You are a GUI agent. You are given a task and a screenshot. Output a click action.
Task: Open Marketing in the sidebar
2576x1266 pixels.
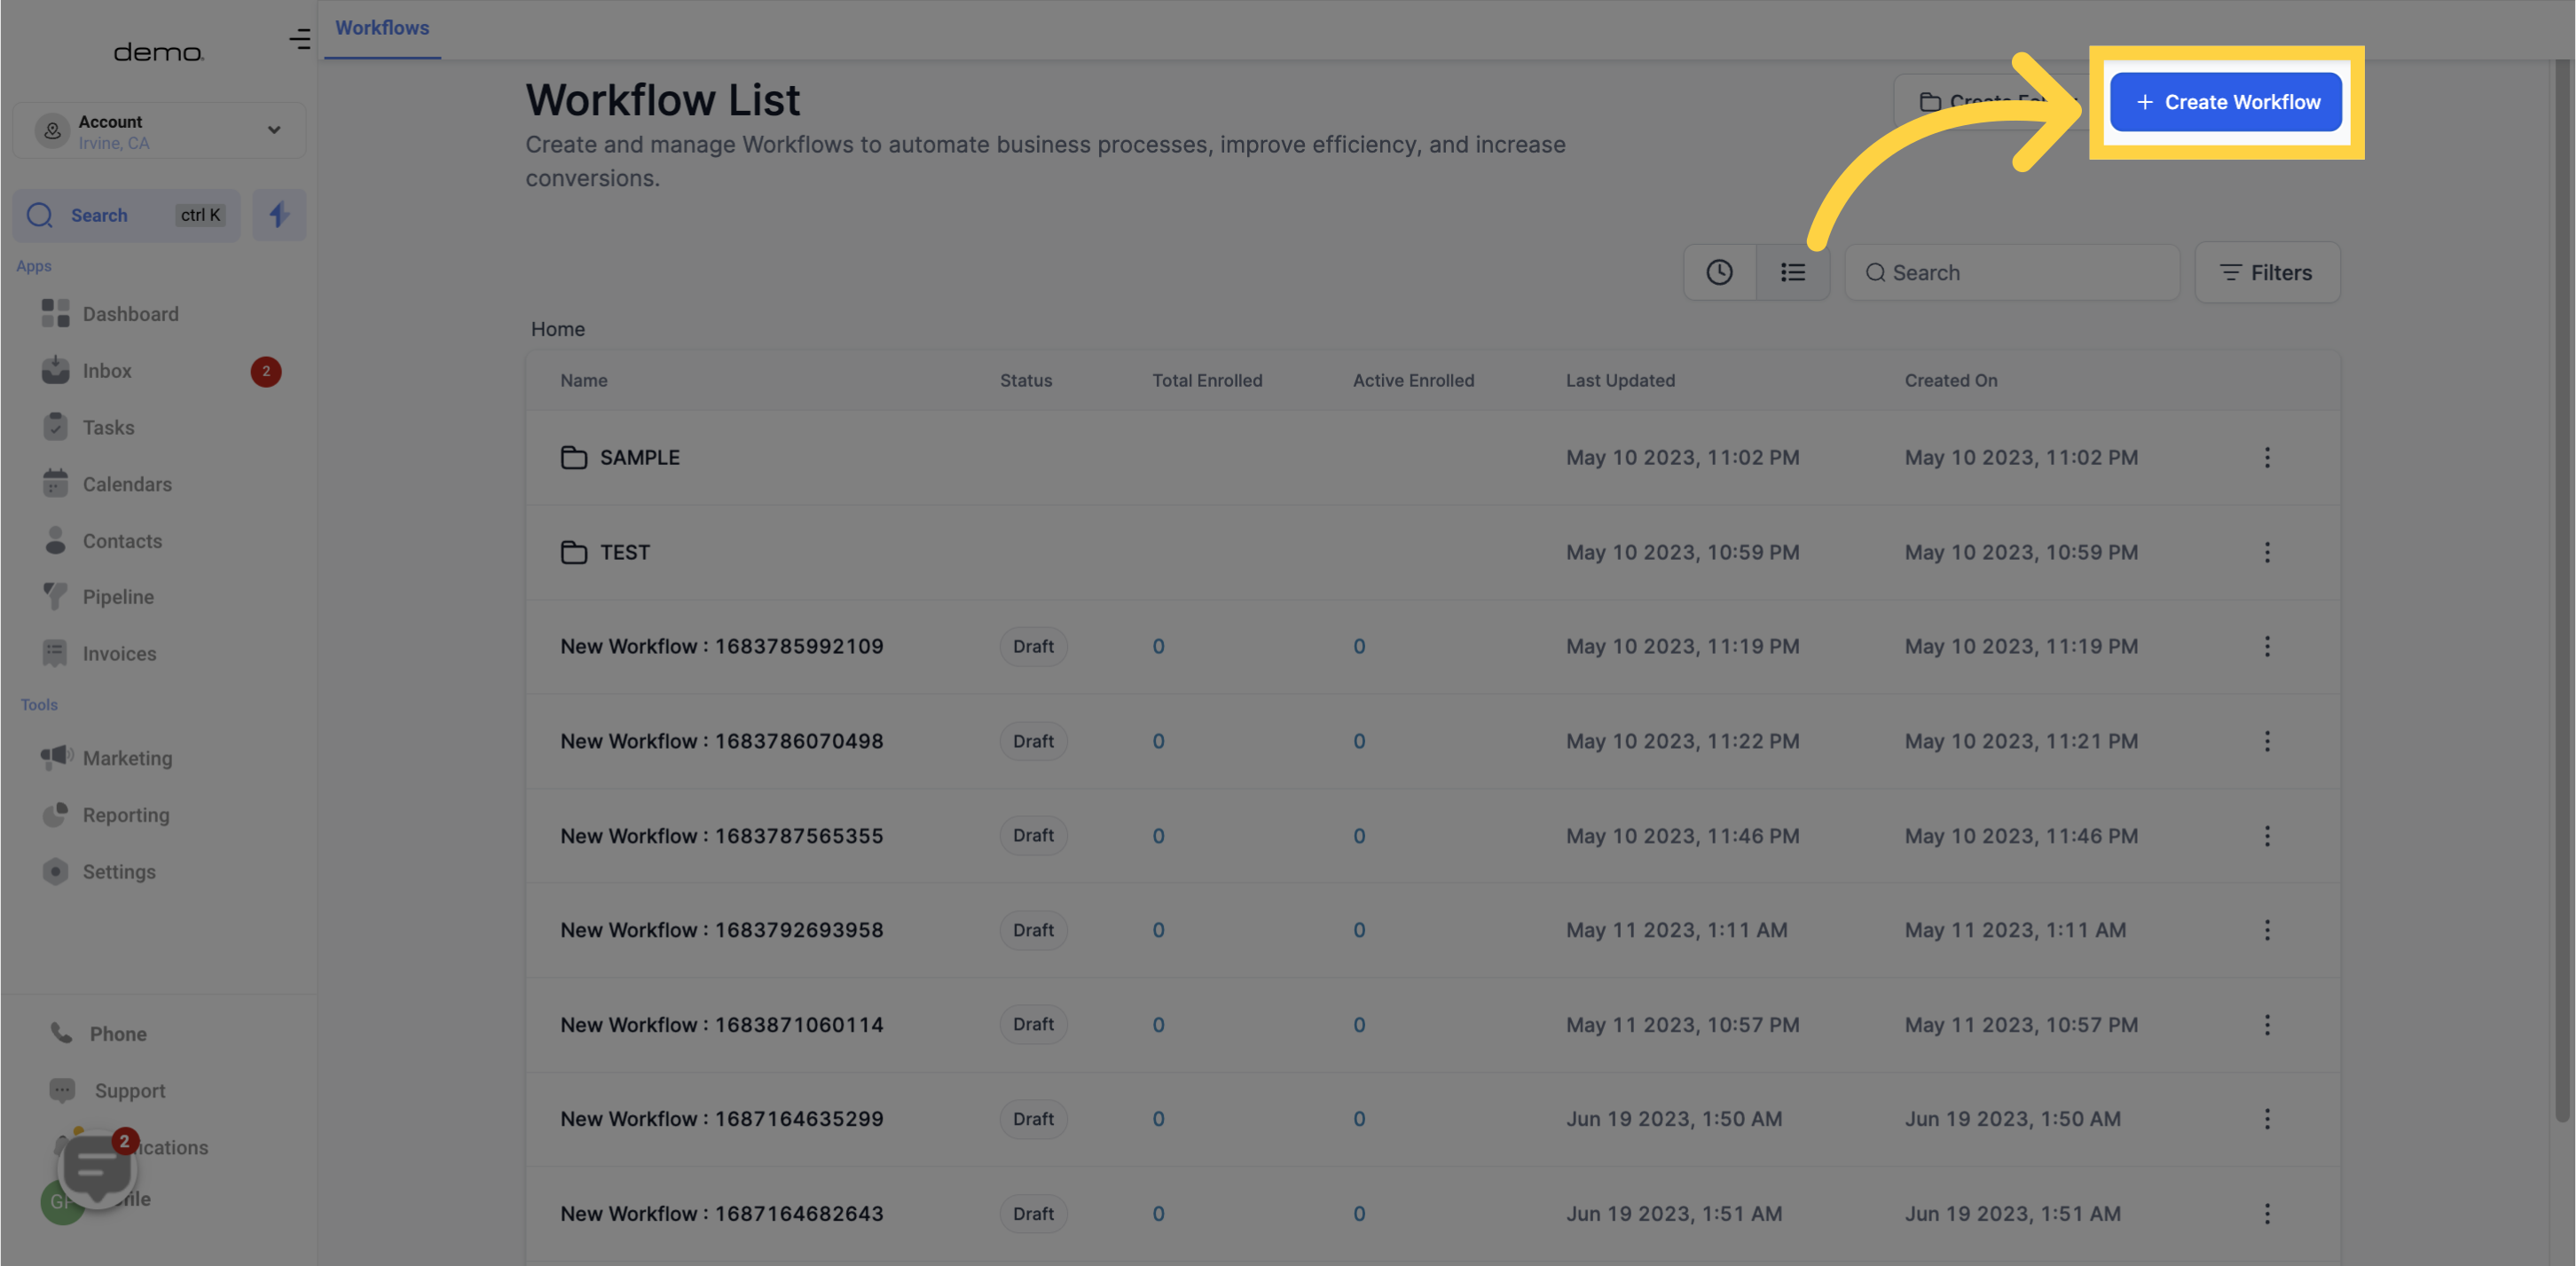(127, 758)
